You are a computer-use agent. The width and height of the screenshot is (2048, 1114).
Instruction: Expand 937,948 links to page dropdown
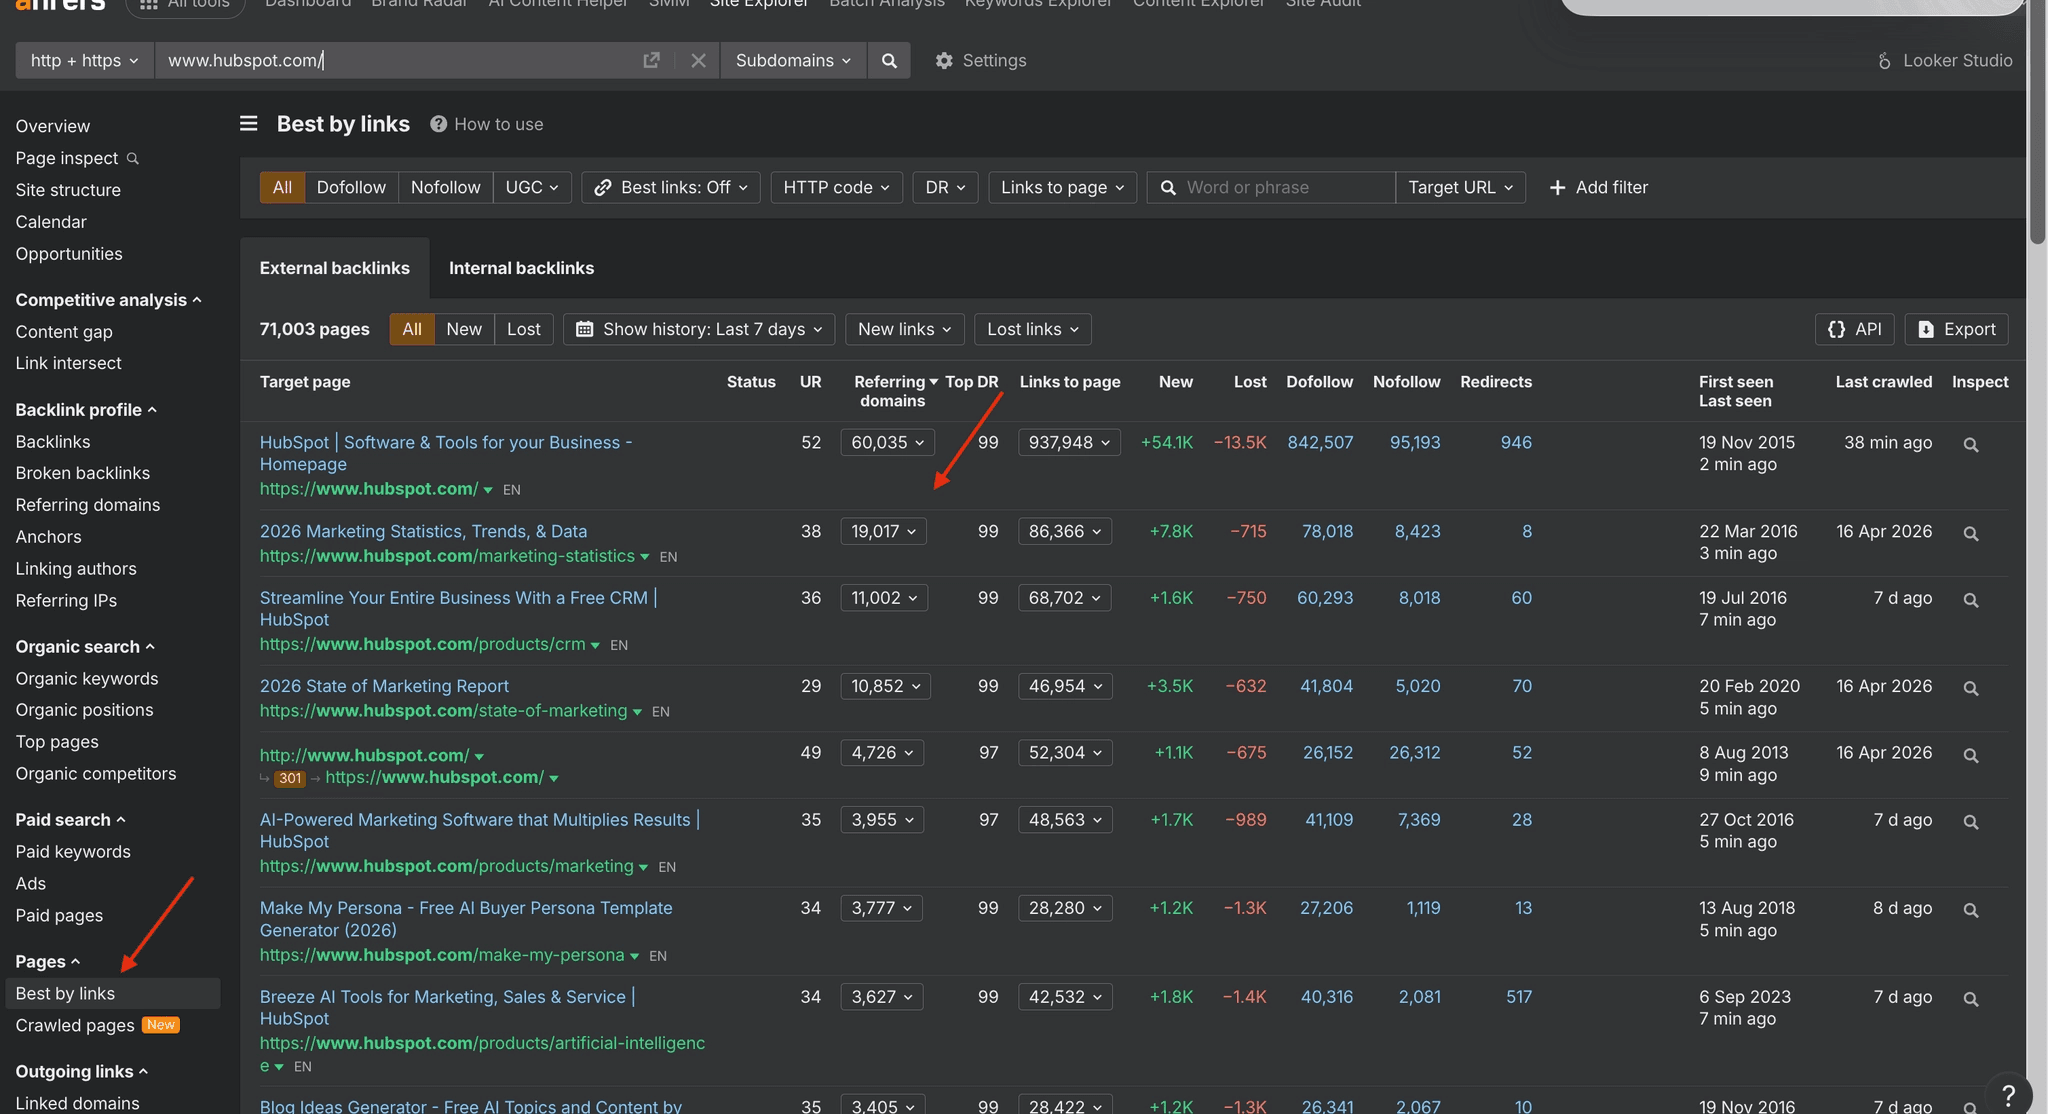(x=1069, y=442)
